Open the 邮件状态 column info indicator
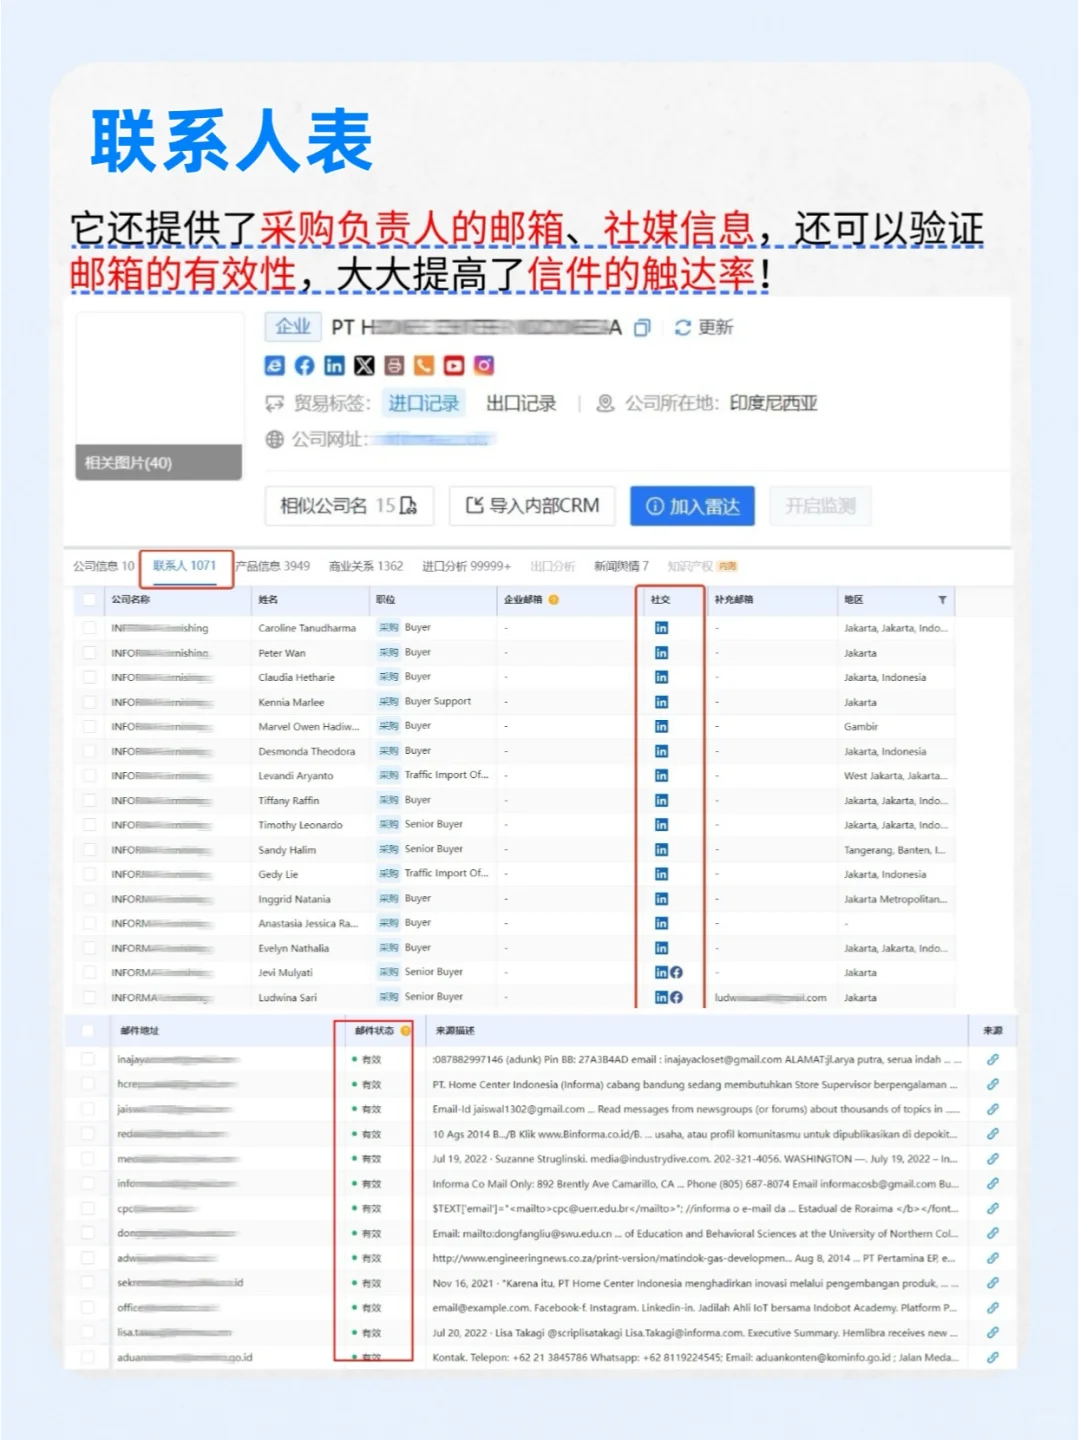1080x1440 pixels. click(x=406, y=1028)
